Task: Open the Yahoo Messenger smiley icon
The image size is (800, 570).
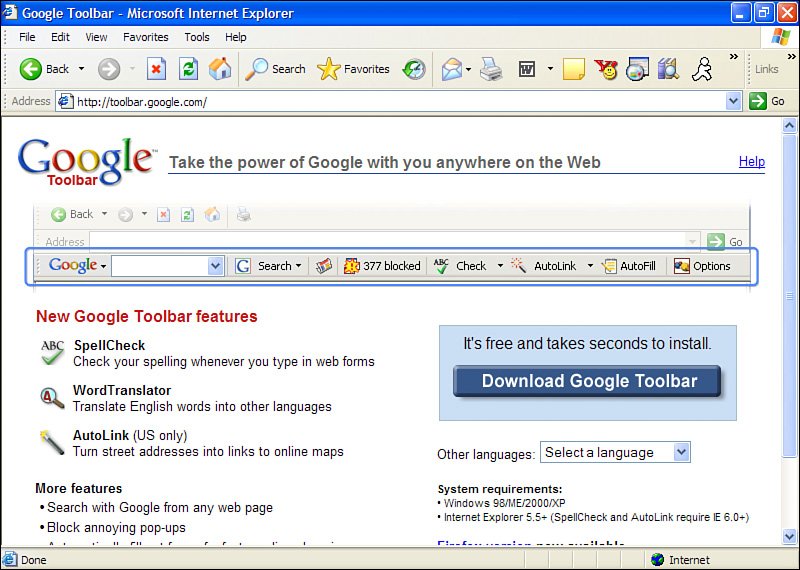Action: pos(606,69)
